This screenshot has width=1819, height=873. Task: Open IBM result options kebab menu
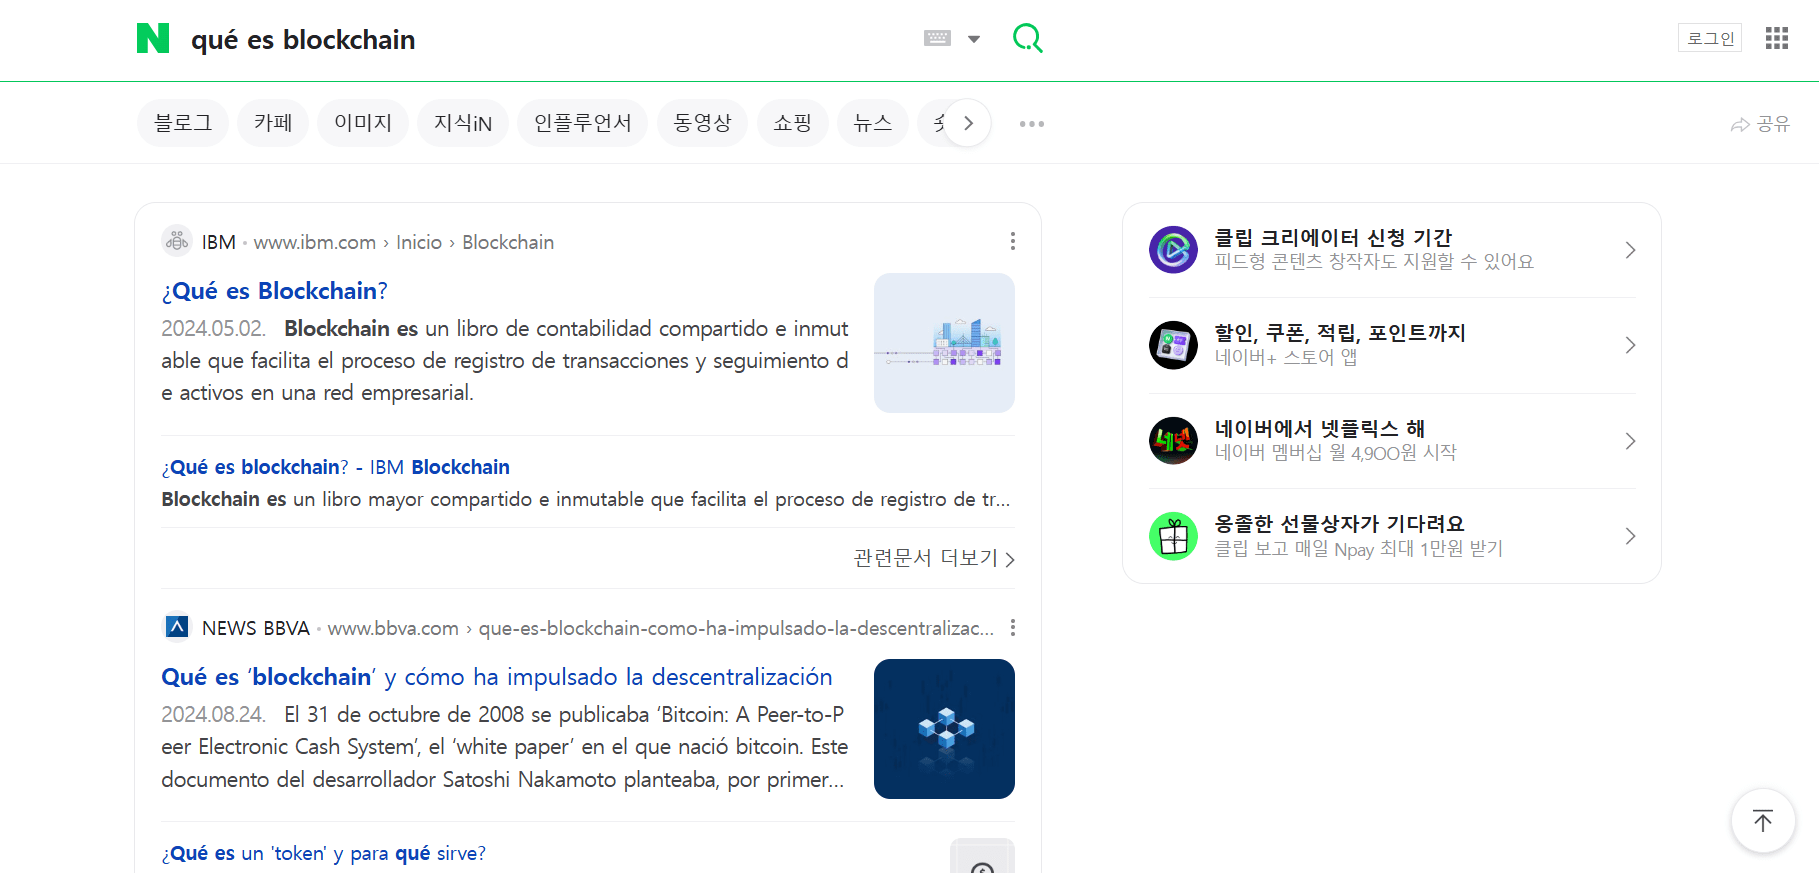(1013, 241)
